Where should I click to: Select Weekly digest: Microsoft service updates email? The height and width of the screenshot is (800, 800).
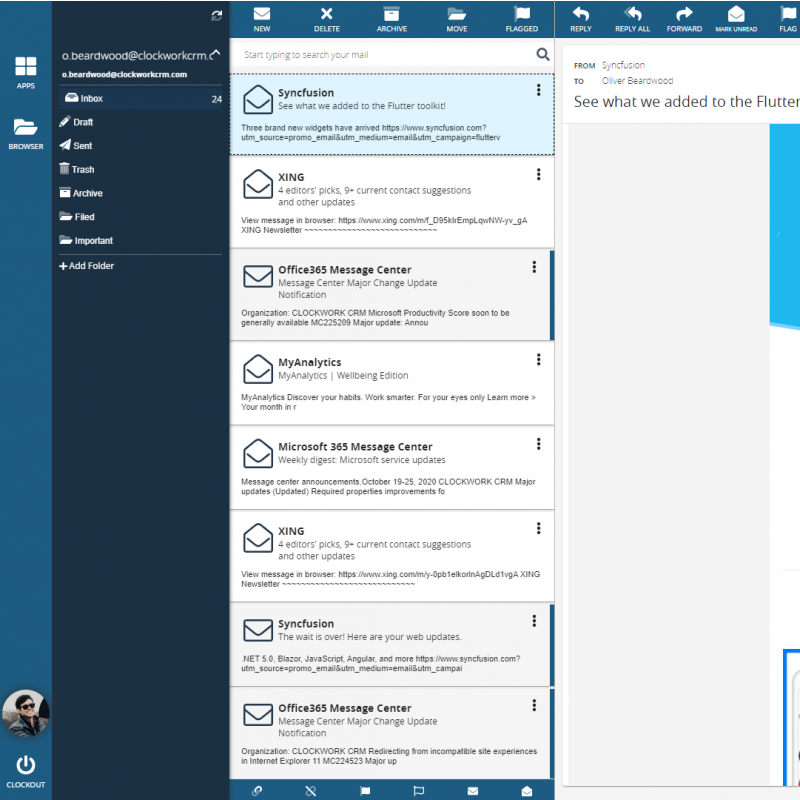pyautogui.click(x=391, y=467)
